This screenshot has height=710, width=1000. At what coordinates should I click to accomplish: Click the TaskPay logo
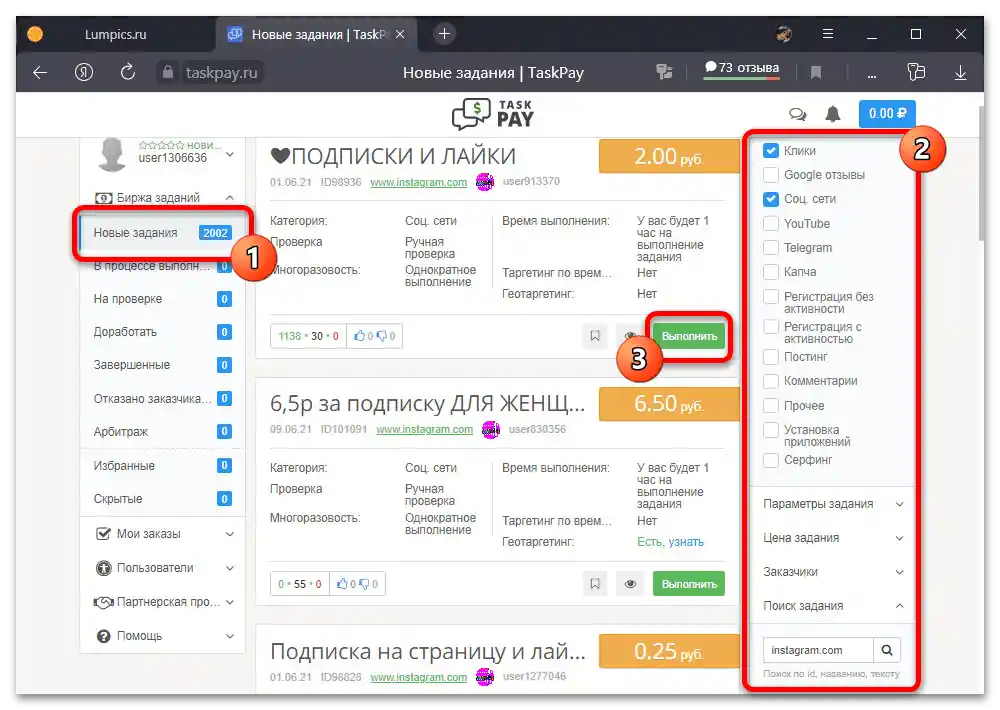tap(493, 114)
